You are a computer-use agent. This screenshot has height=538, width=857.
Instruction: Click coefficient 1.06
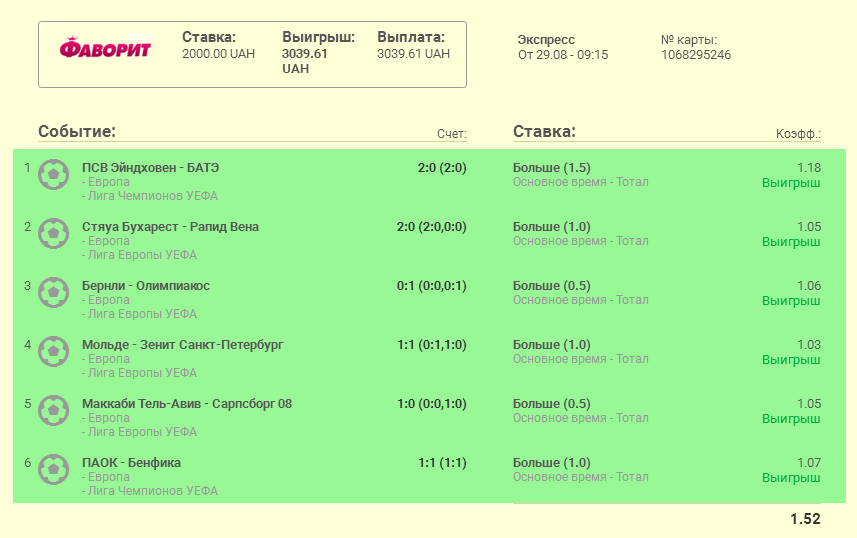[x=809, y=286]
